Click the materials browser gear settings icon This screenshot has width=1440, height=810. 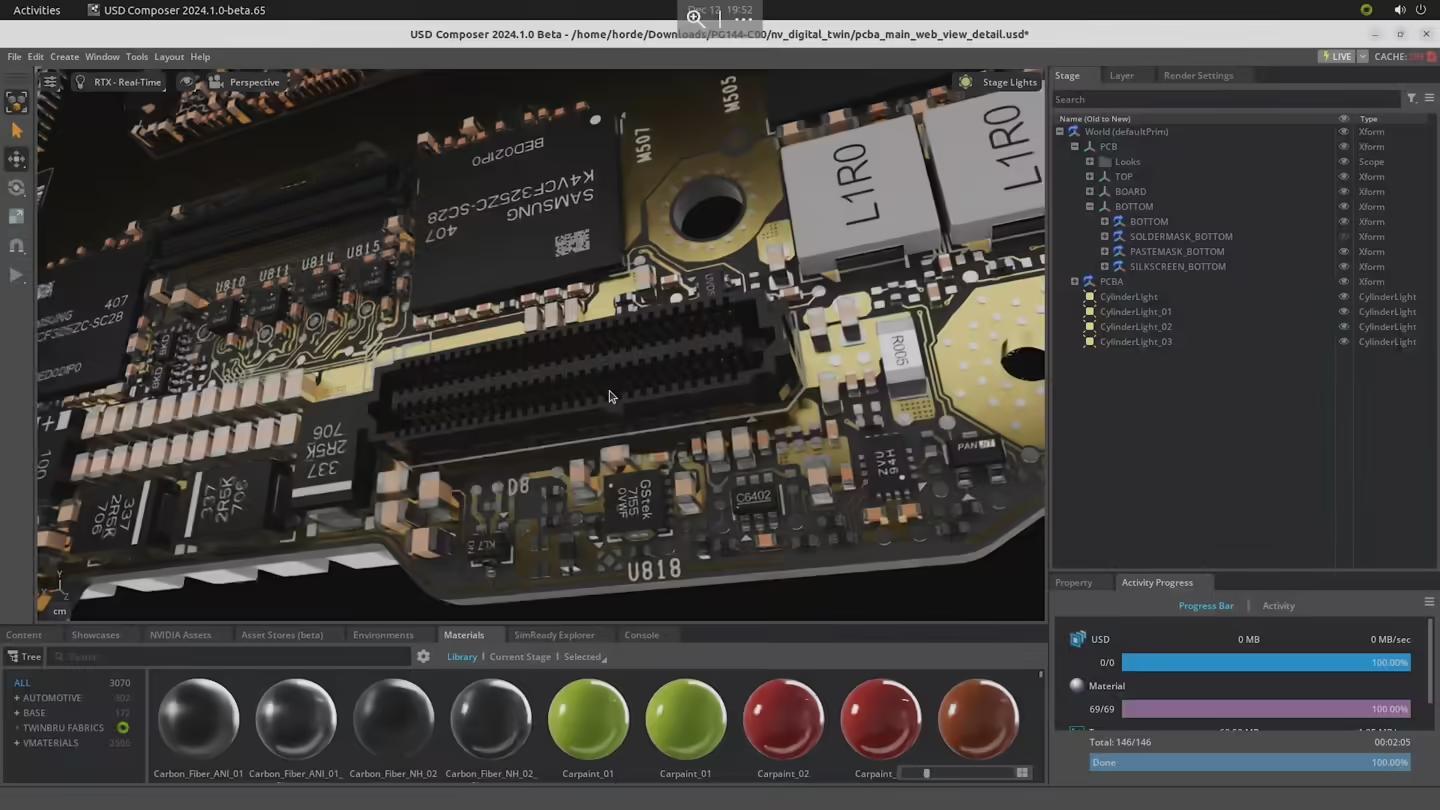[x=423, y=657]
